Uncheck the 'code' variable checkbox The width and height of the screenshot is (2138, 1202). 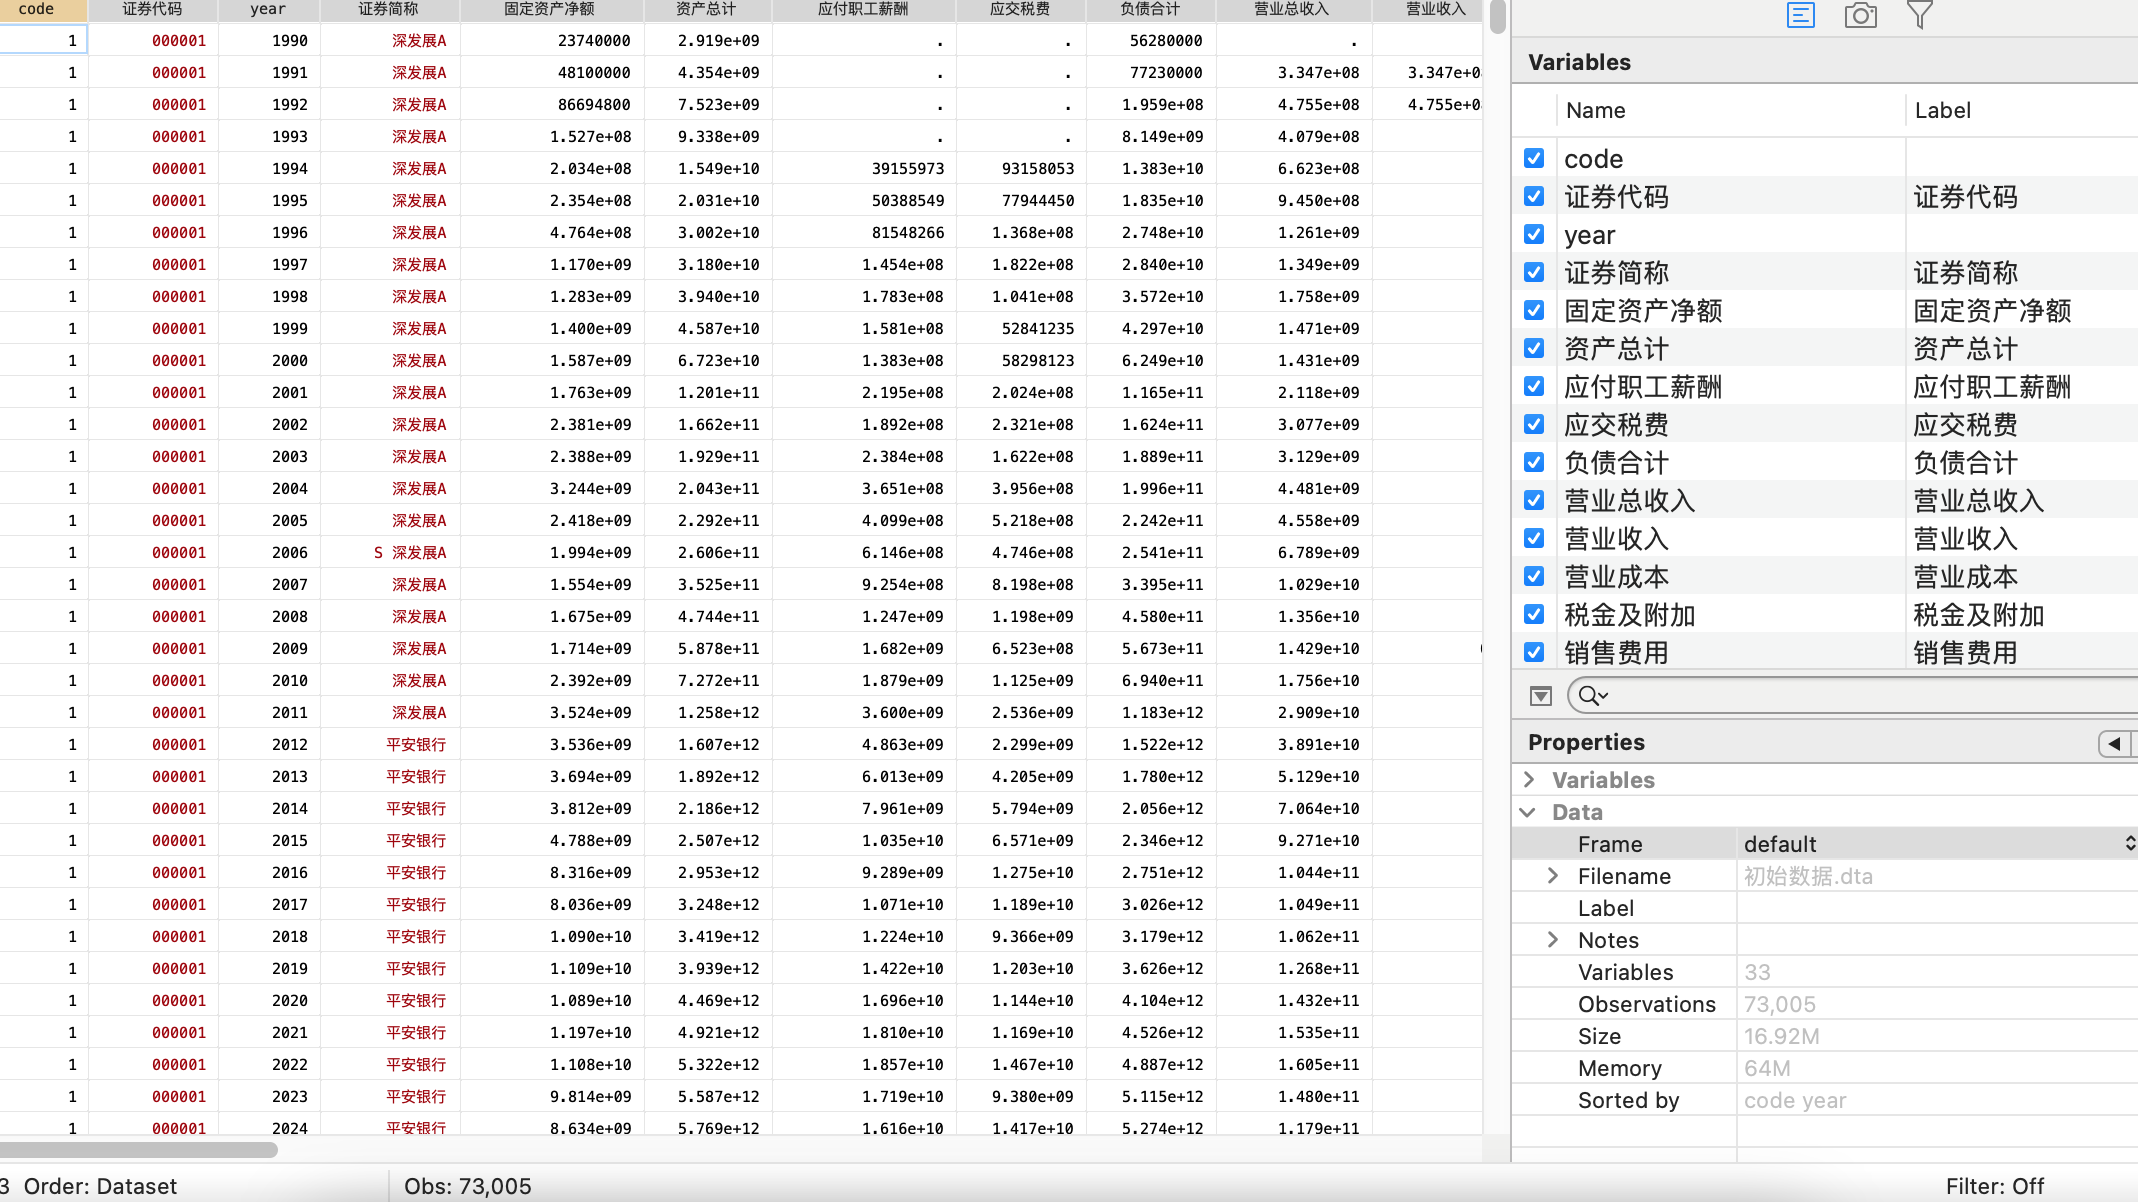(1534, 158)
